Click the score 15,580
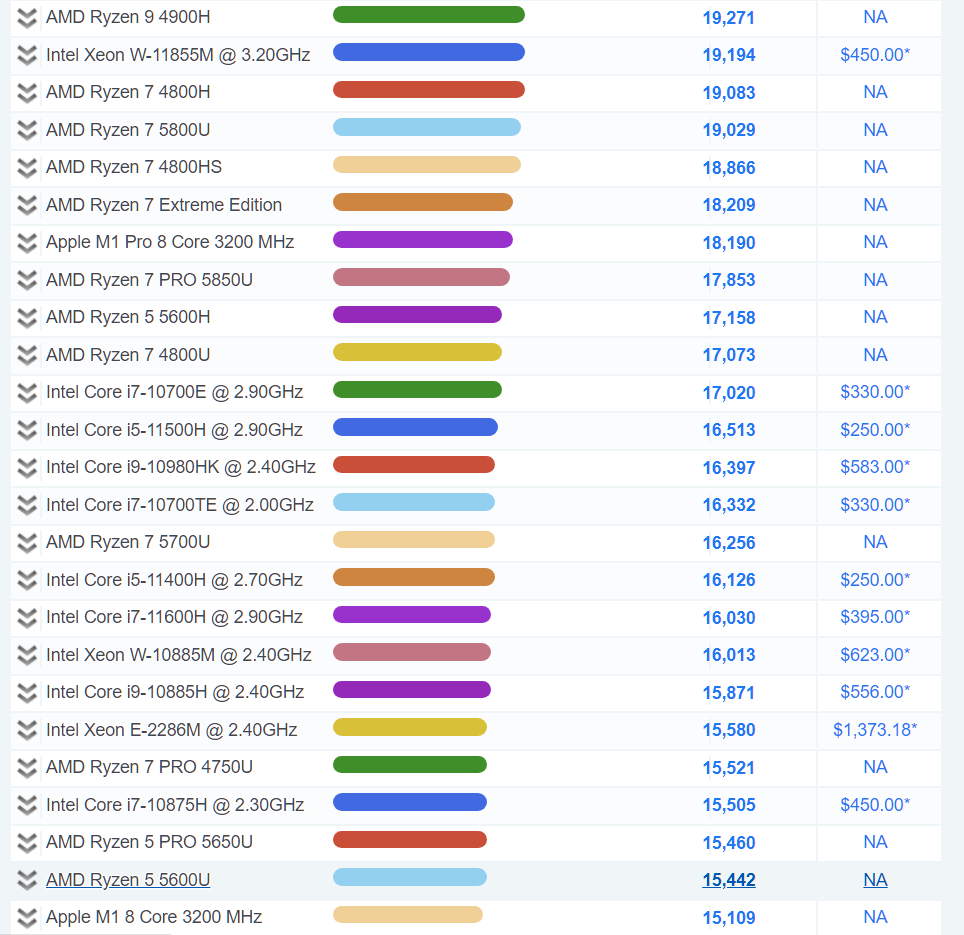This screenshot has width=964, height=935. [x=729, y=730]
